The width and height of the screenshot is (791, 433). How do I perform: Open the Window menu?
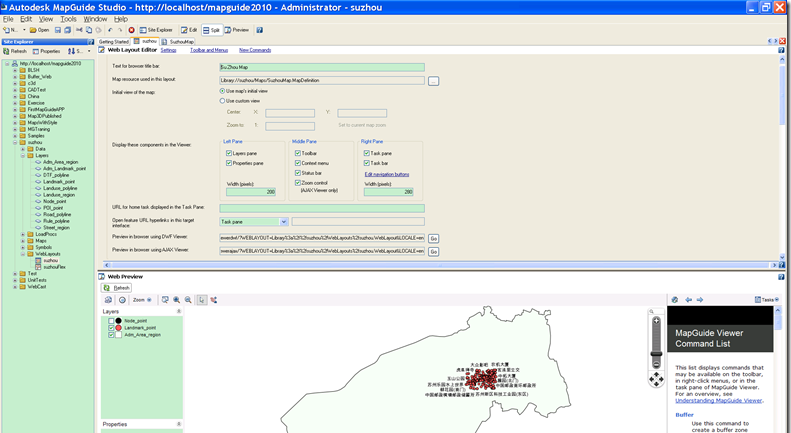point(95,19)
